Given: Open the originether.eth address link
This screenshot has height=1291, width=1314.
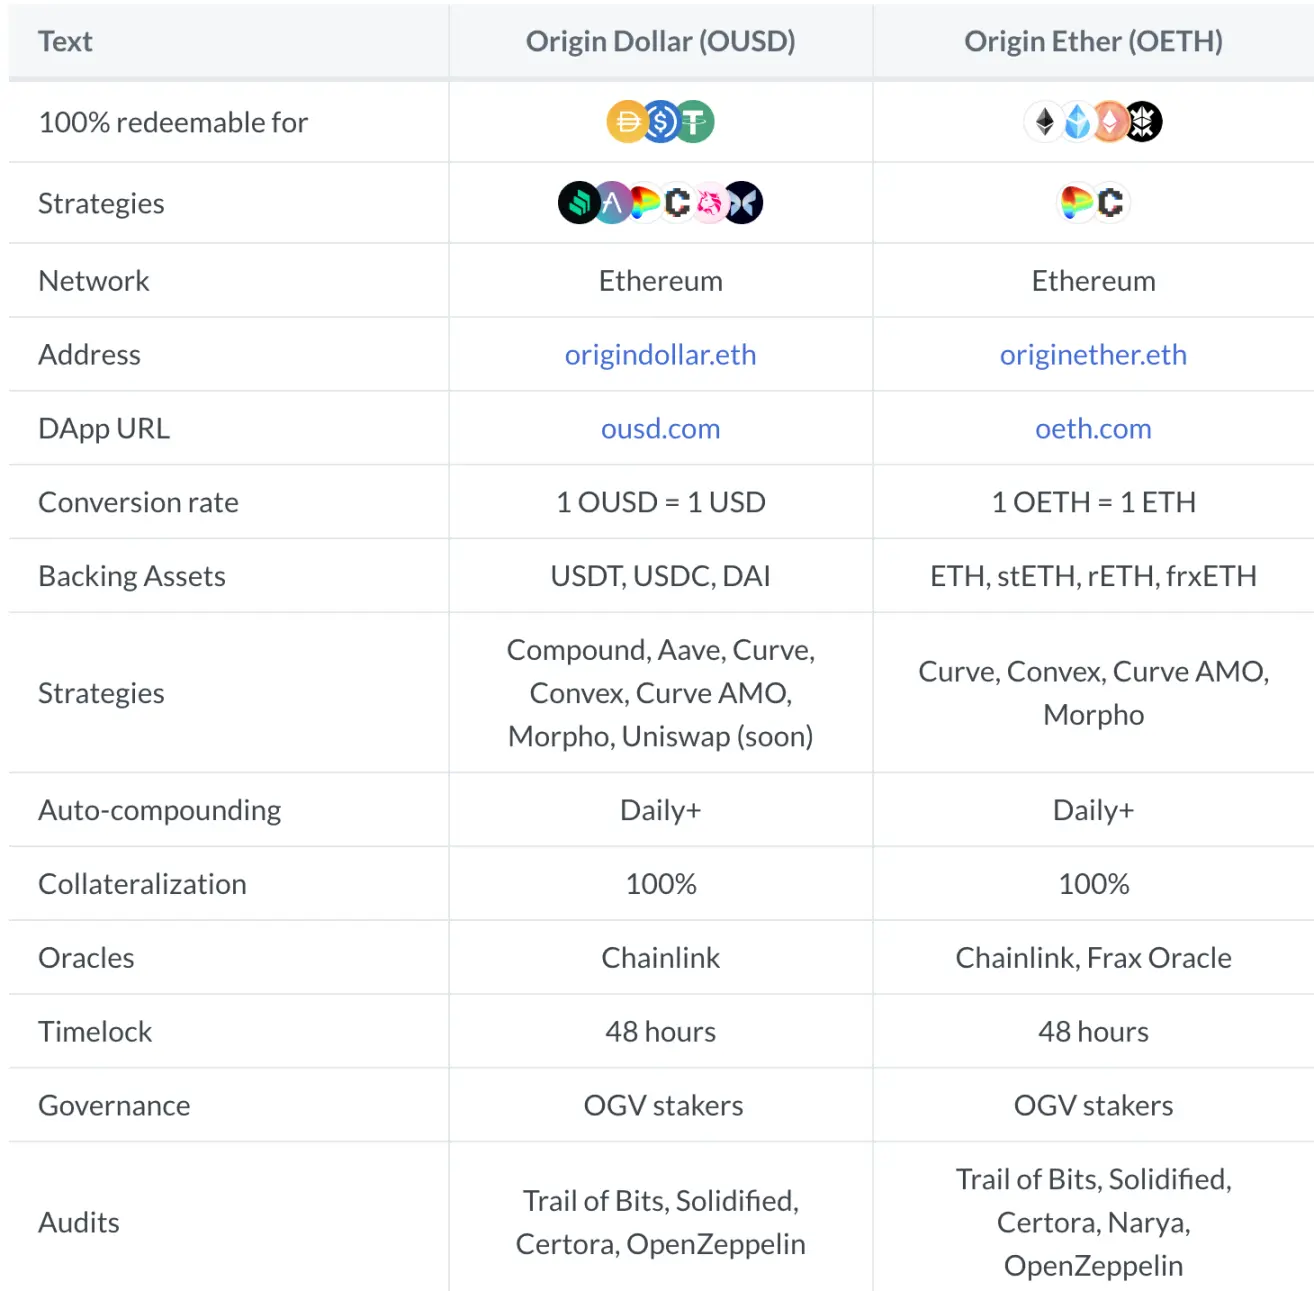Looking at the screenshot, I should pos(1093,355).
